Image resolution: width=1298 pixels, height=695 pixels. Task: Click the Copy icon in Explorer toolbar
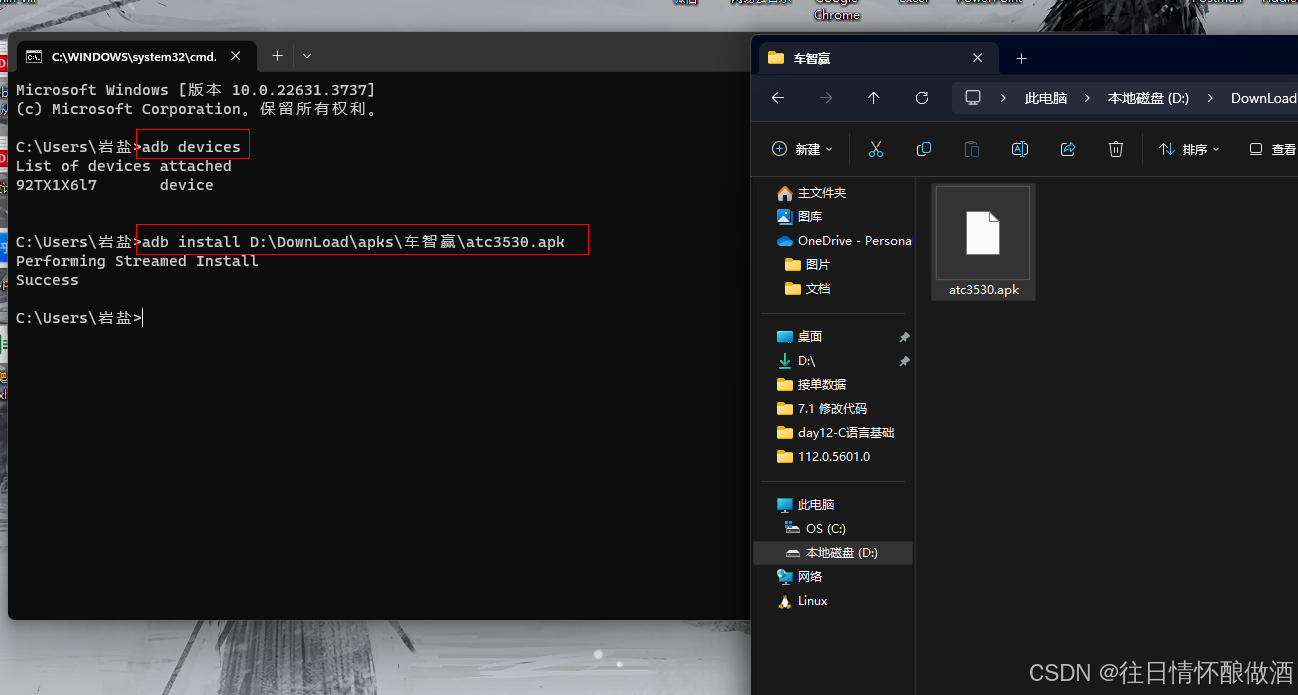(924, 149)
